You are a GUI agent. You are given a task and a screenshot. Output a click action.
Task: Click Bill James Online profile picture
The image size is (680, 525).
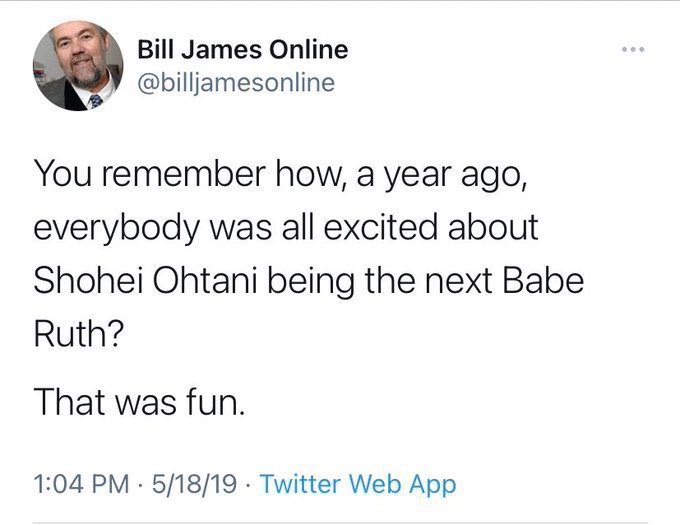[78, 65]
